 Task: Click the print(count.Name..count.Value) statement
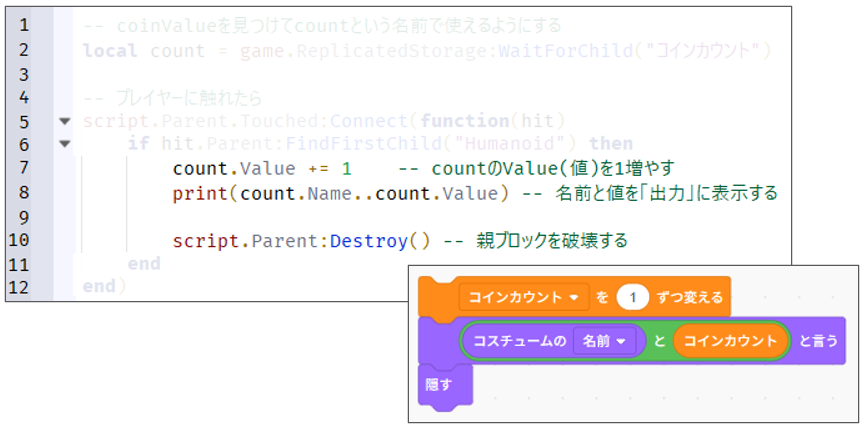pyautogui.click(x=341, y=193)
